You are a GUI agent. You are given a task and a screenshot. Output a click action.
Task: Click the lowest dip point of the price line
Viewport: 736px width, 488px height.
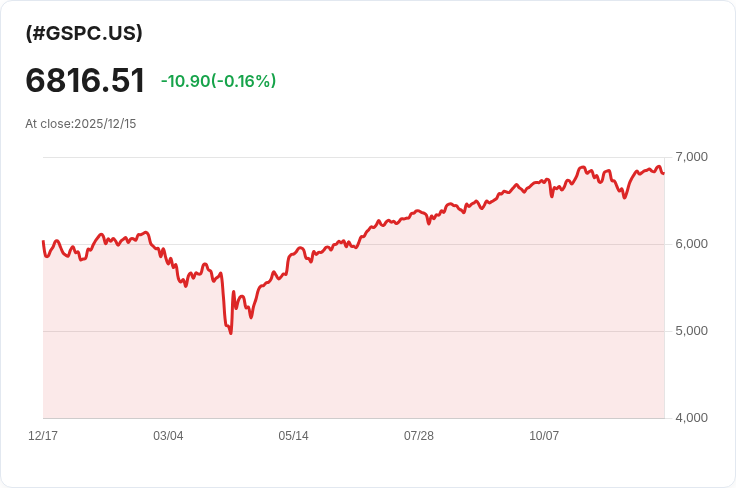(231, 333)
